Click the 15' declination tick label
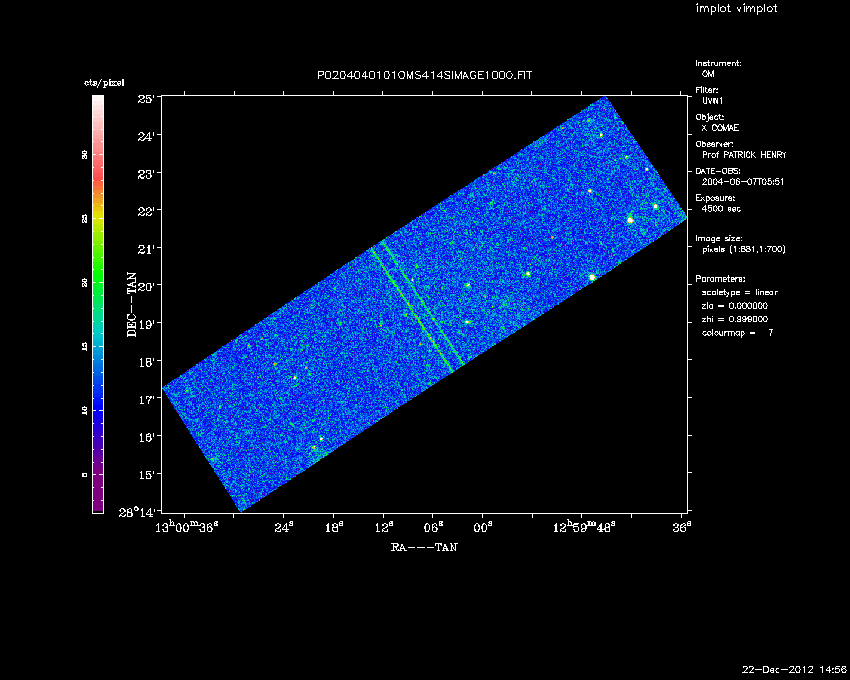 [146, 474]
